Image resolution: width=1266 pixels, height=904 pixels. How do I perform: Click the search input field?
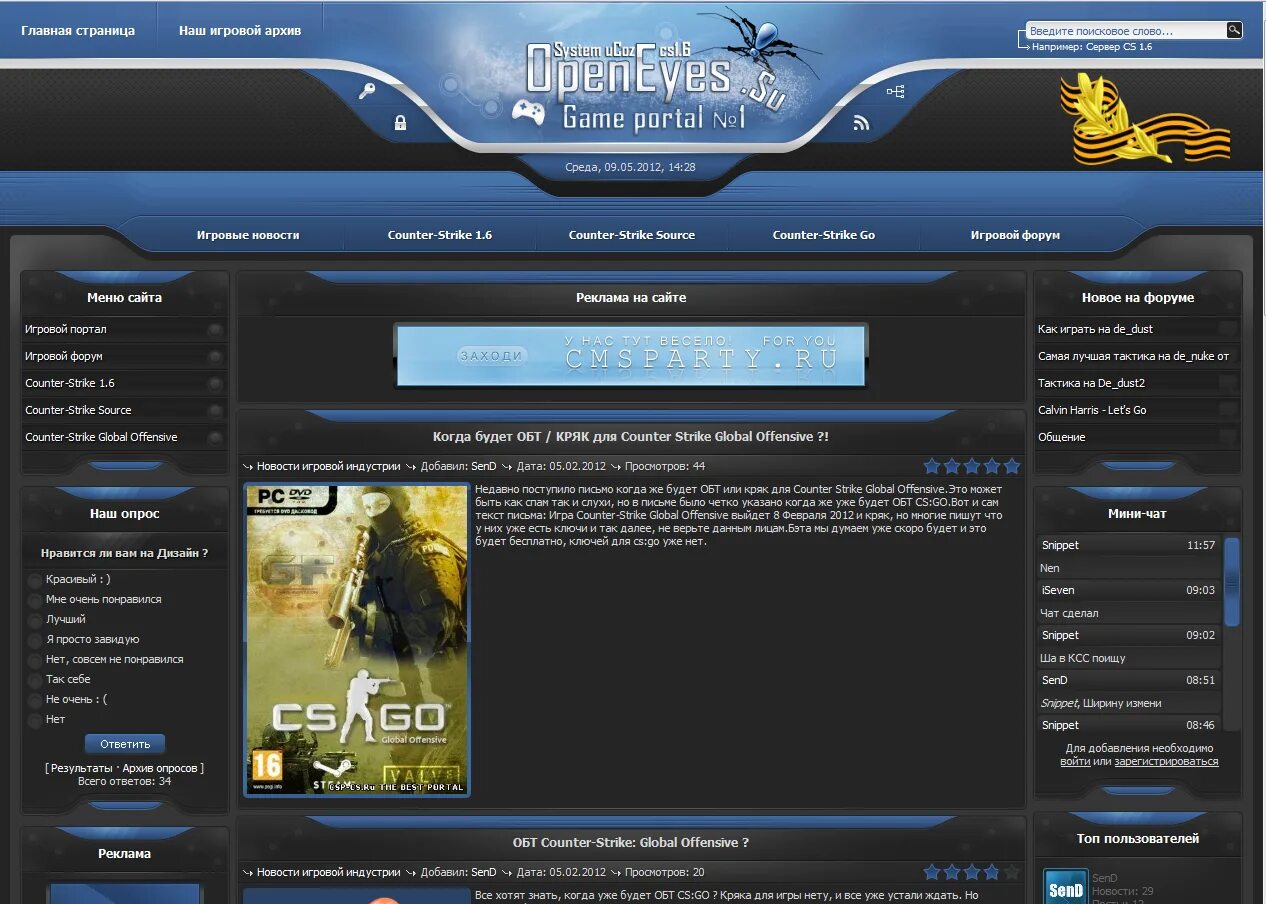click(x=1126, y=31)
